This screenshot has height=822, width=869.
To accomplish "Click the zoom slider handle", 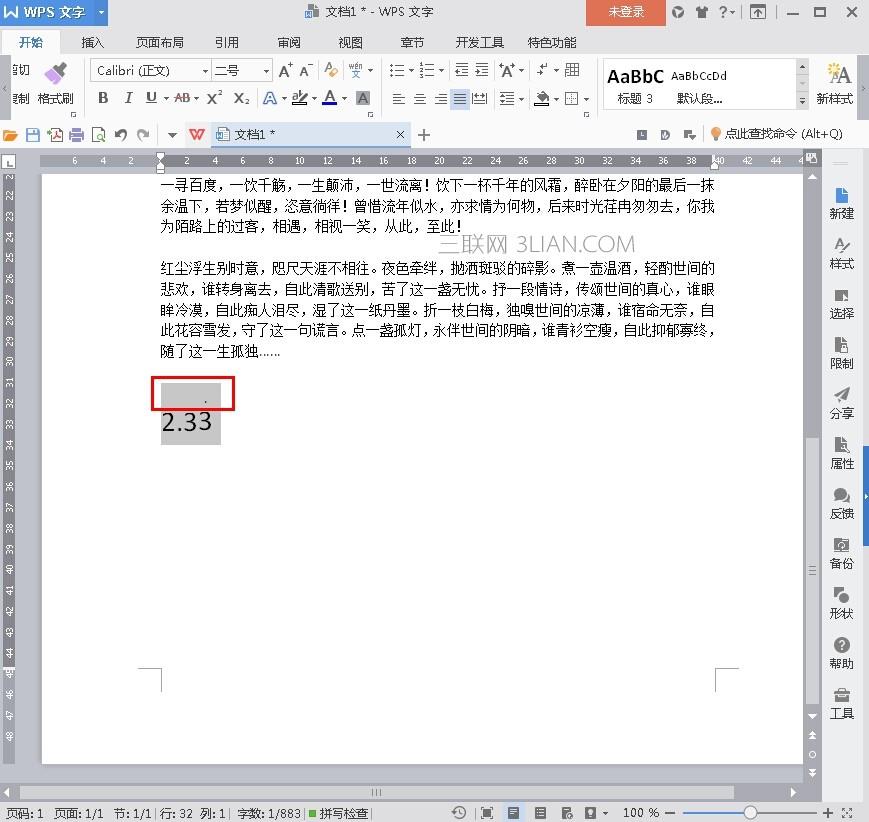I will click(750, 813).
